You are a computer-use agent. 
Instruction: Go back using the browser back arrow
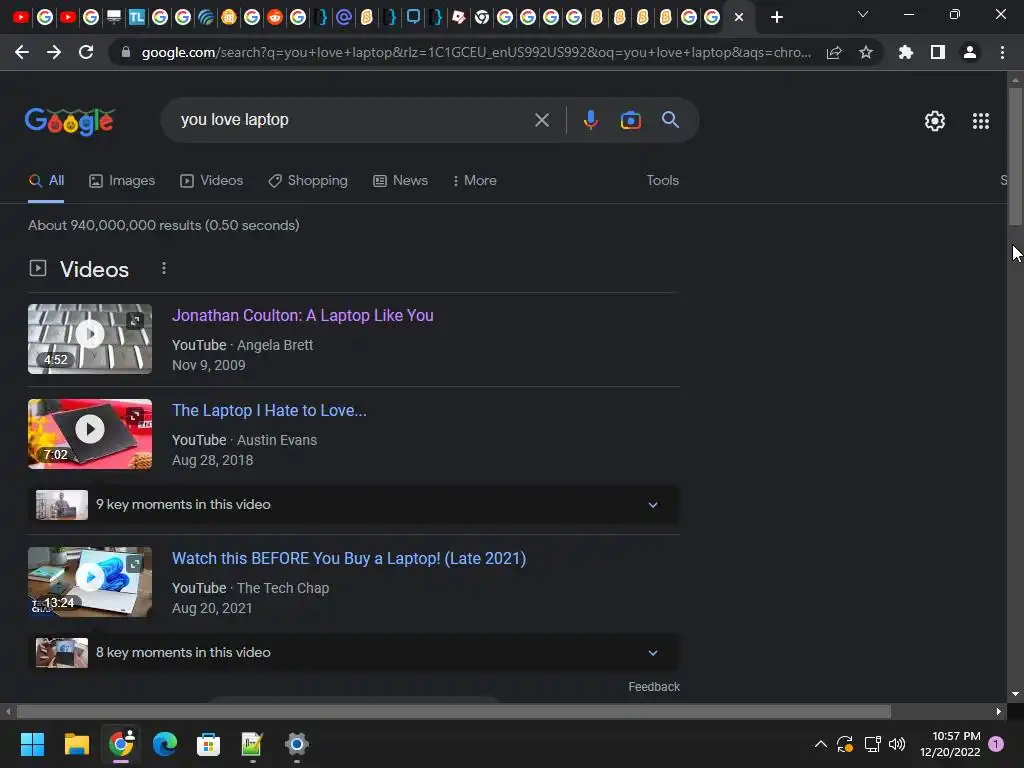click(22, 52)
